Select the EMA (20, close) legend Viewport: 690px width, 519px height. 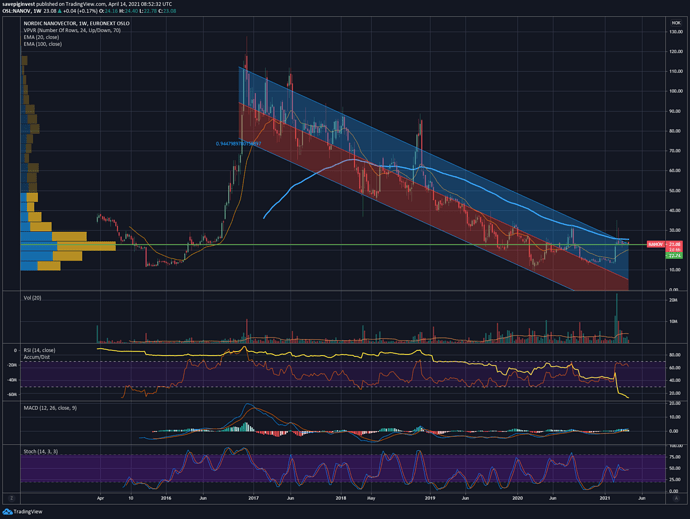tap(41, 37)
